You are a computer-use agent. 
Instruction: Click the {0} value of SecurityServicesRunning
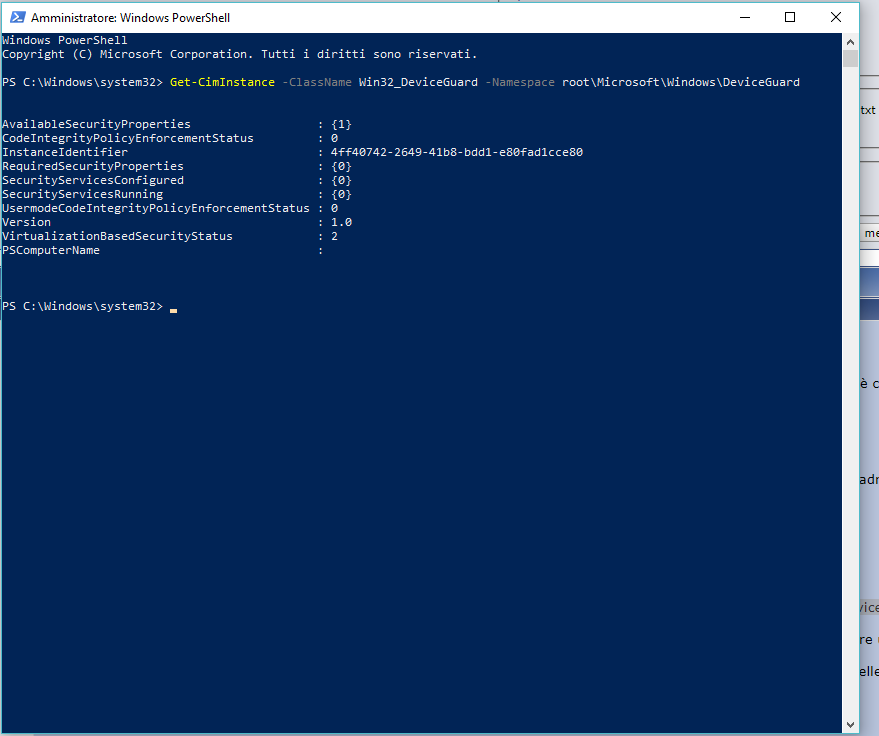pos(341,195)
